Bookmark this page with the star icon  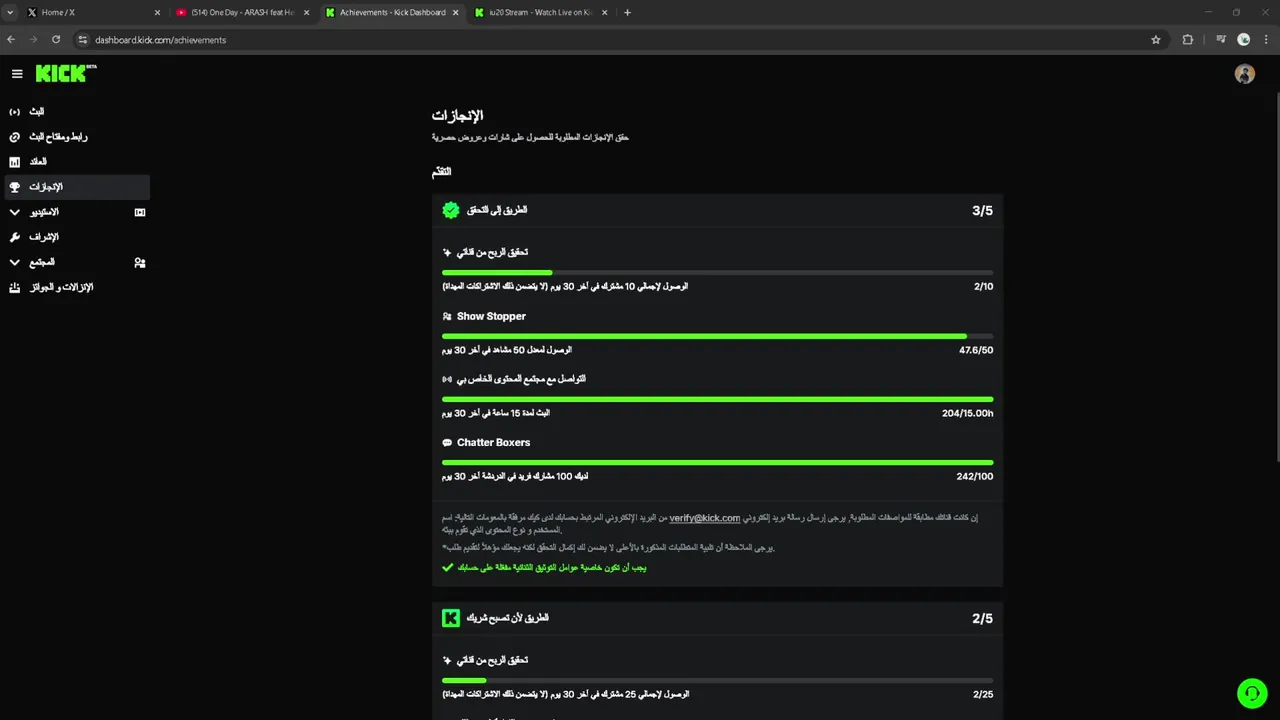coord(1156,40)
